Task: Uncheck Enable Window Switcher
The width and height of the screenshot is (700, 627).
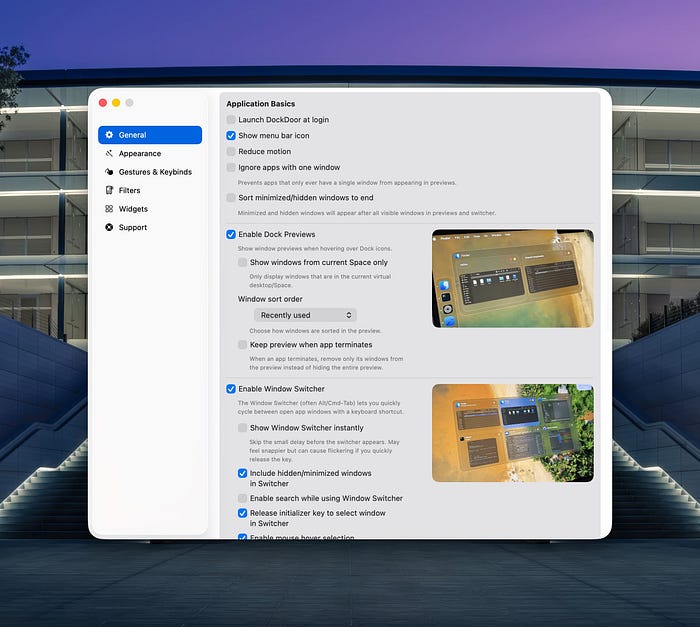Action: pyautogui.click(x=231, y=389)
